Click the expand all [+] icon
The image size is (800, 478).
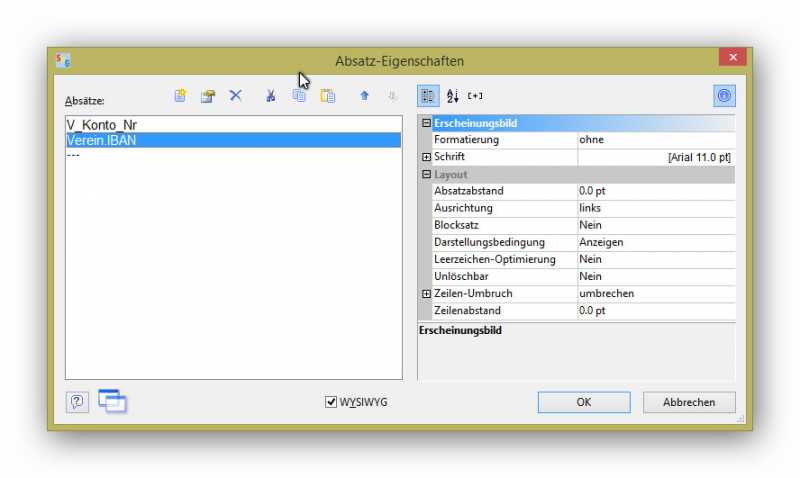475,96
